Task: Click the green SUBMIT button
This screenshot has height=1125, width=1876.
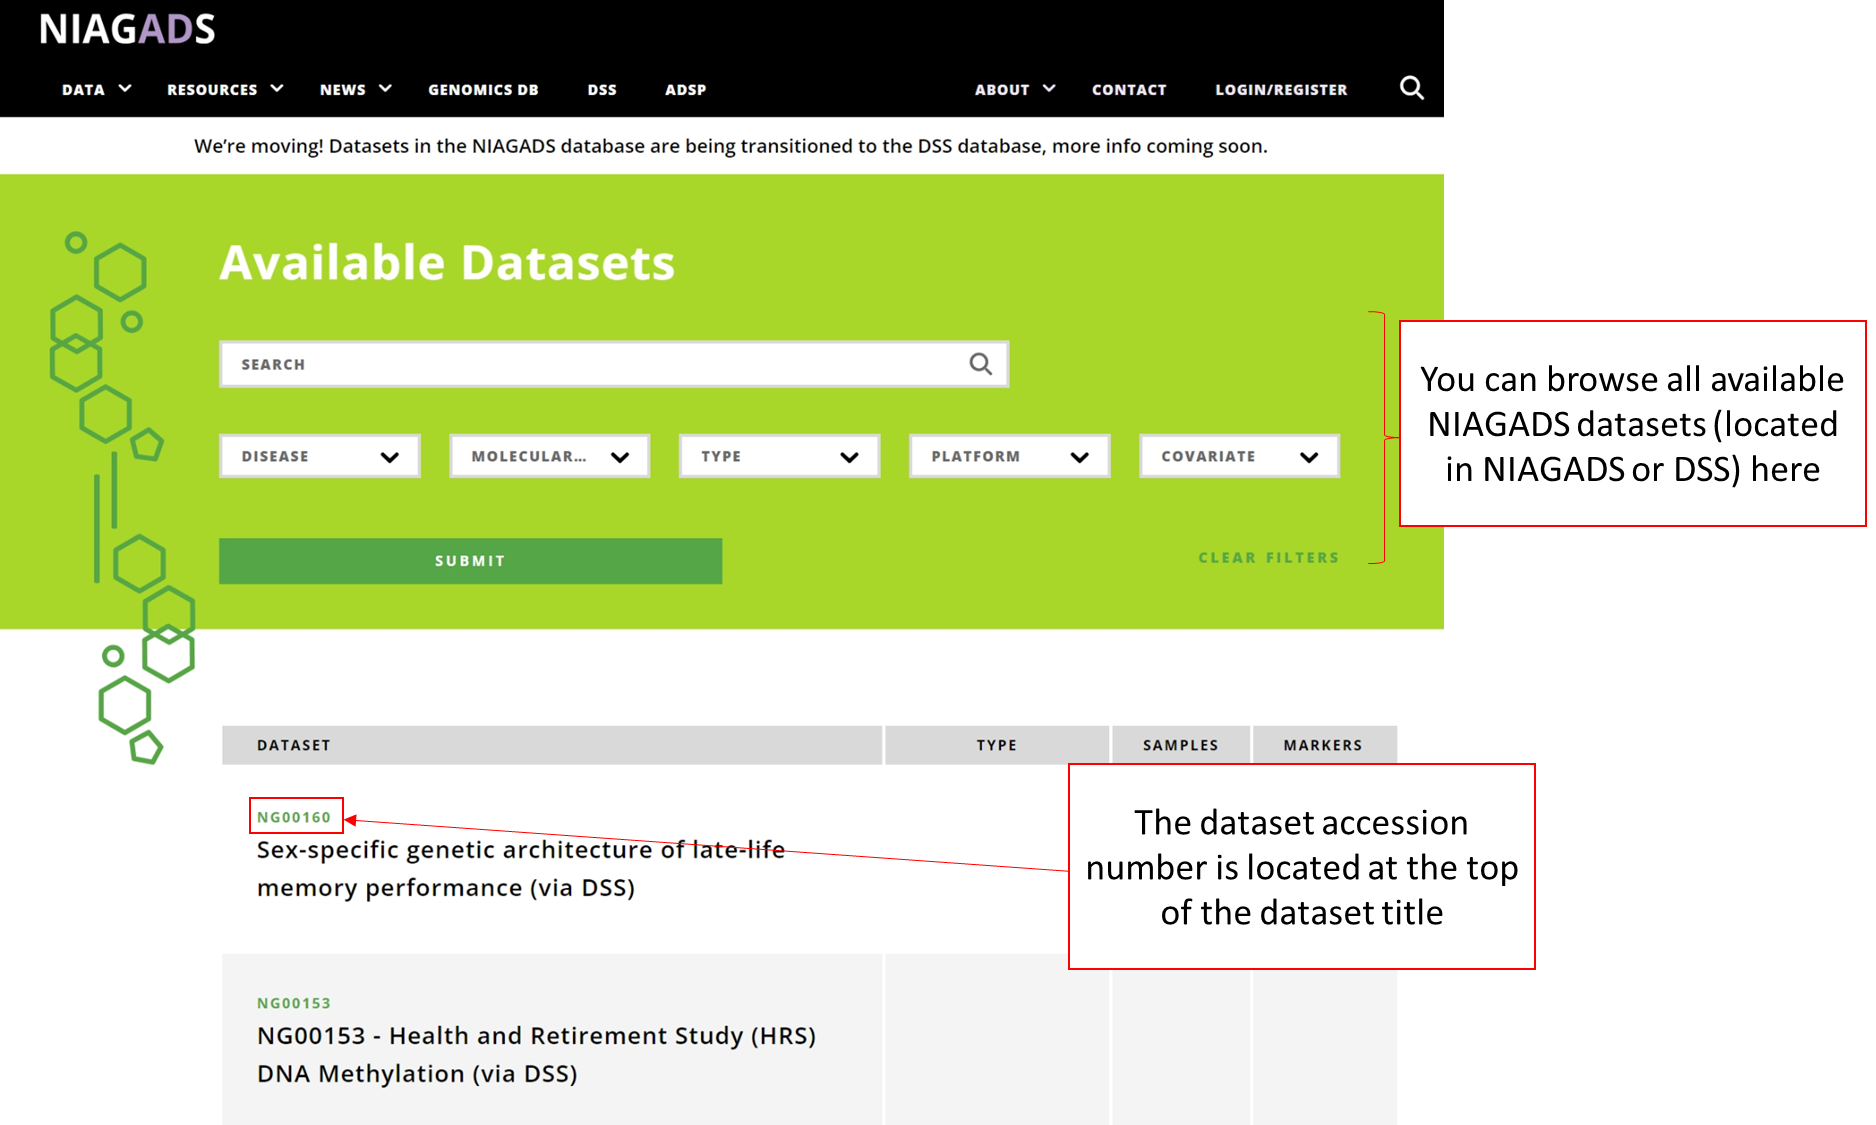Action: (x=471, y=561)
